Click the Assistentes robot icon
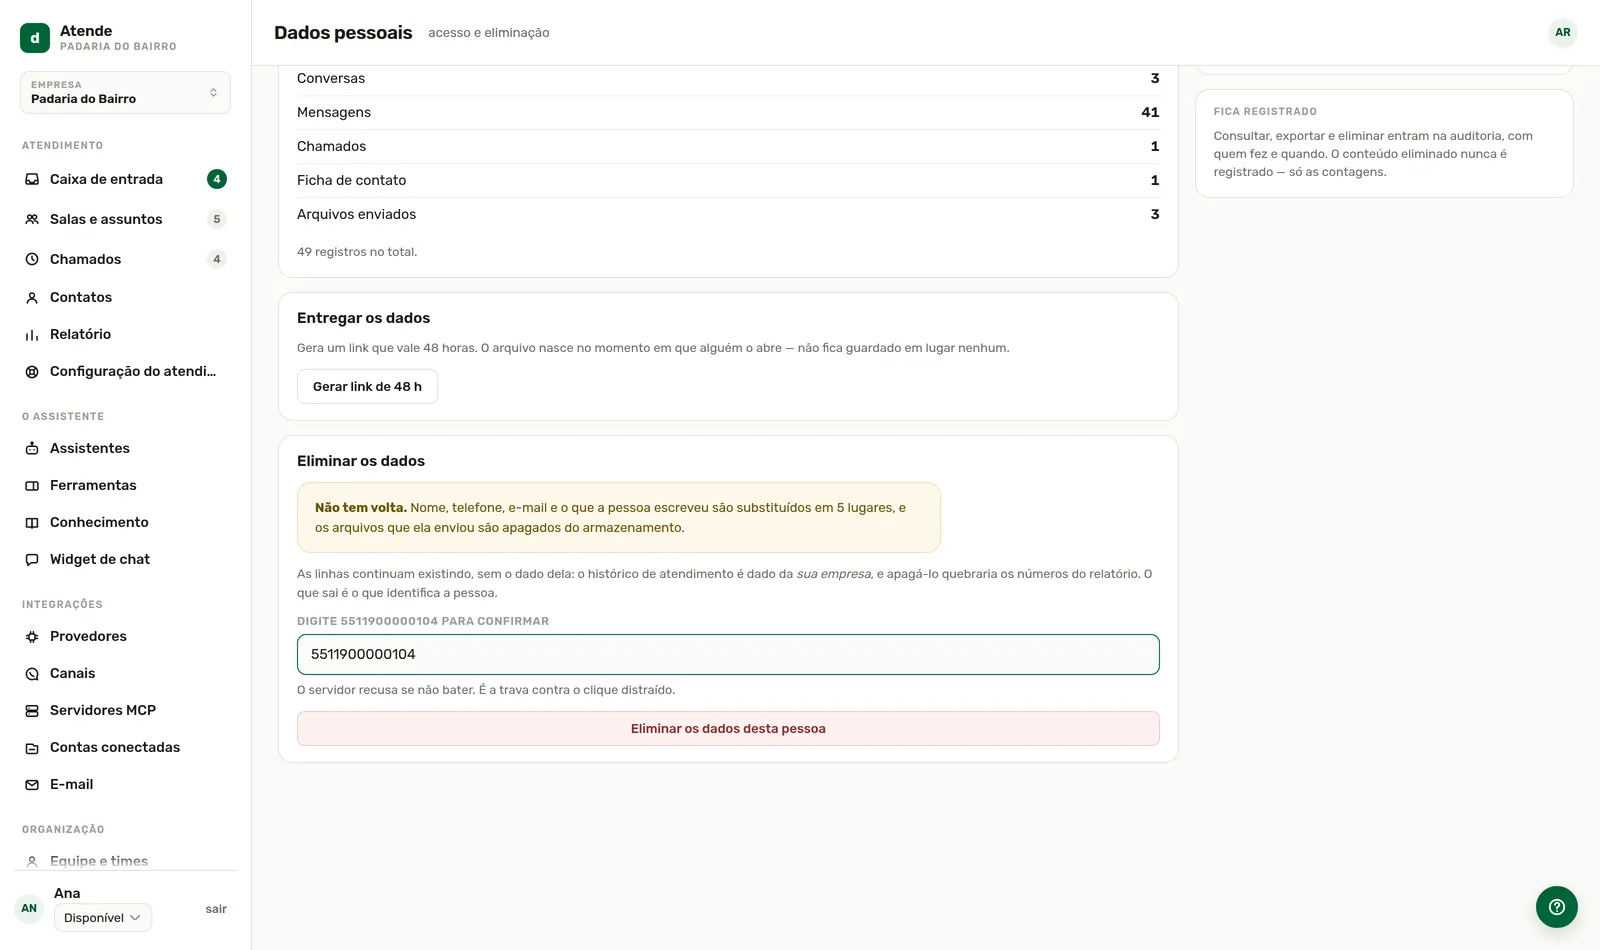 pyautogui.click(x=32, y=448)
